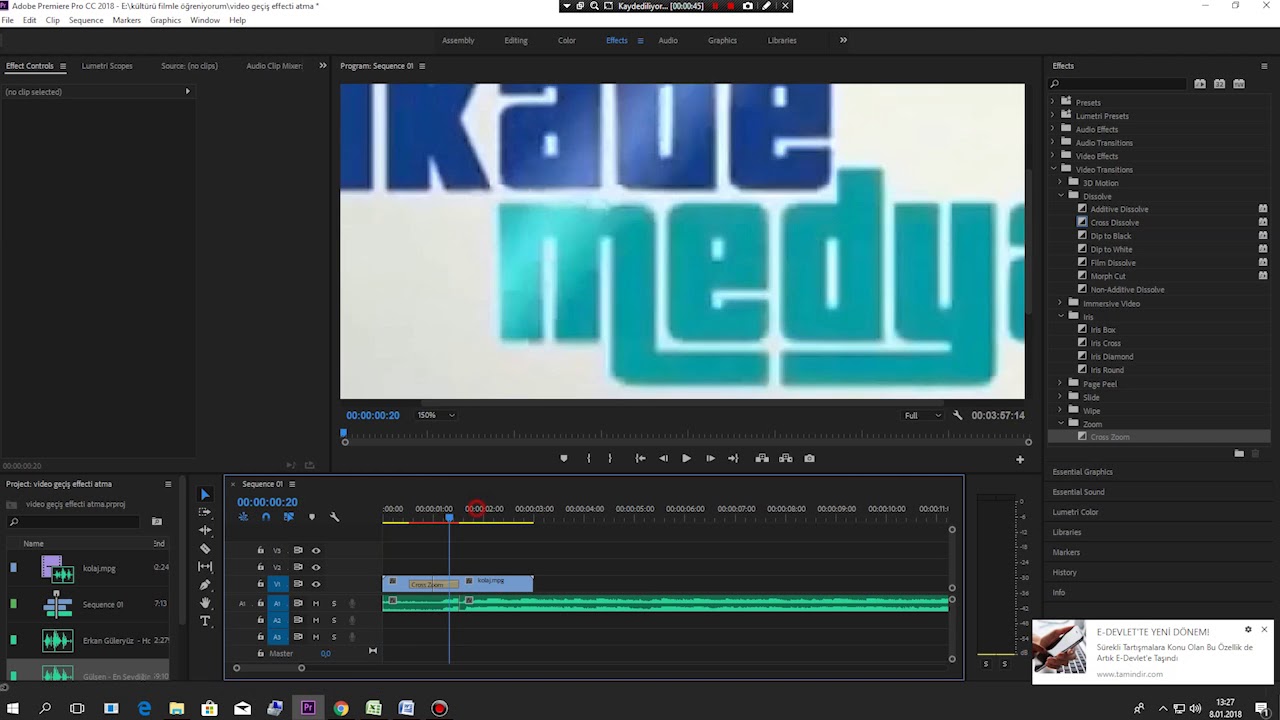Image resolution: width=1280 pixels, height=720 pixels.
Task: Select the Pen tool in timeline toolbar
Action: click(205, 584)
